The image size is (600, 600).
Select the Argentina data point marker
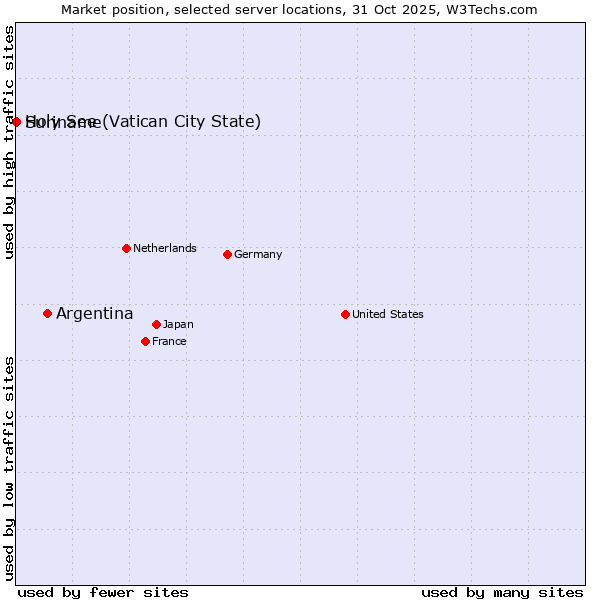click(x=47, y=313)
